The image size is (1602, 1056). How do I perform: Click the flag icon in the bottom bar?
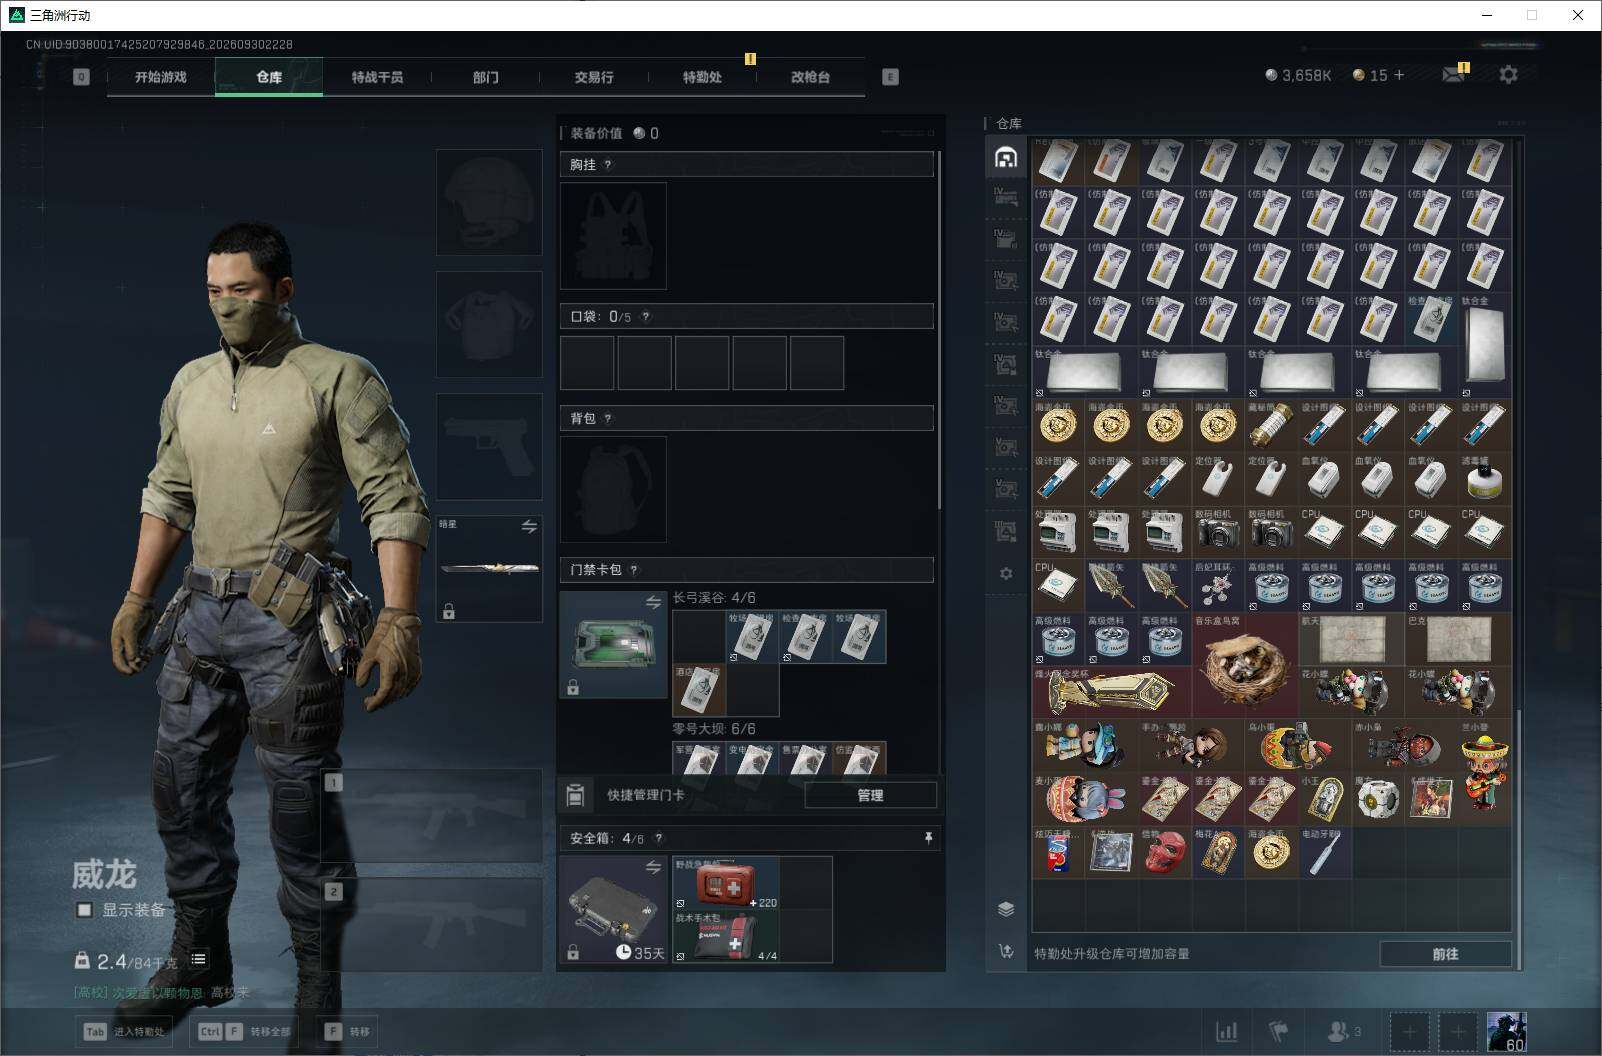[1279, 1031]
